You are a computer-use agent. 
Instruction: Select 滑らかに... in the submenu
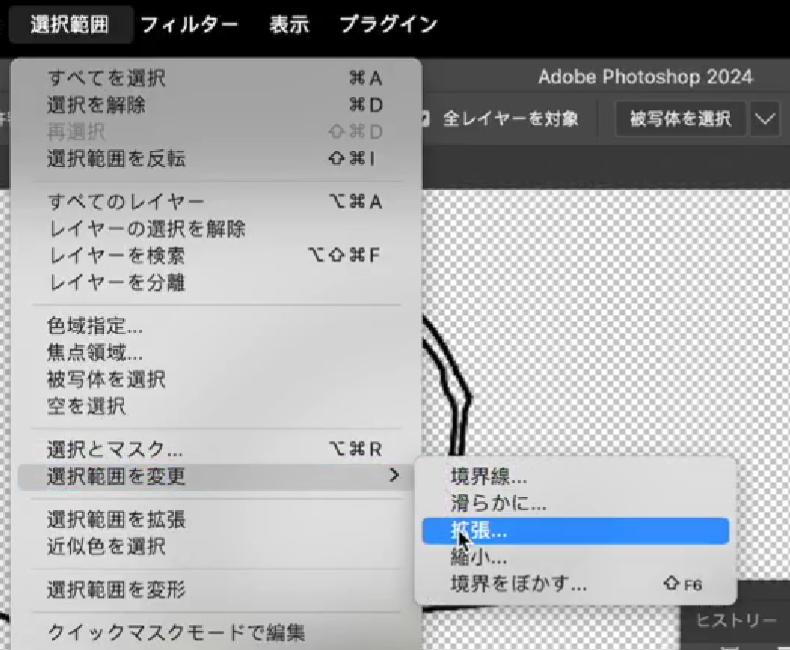point(575,503)
